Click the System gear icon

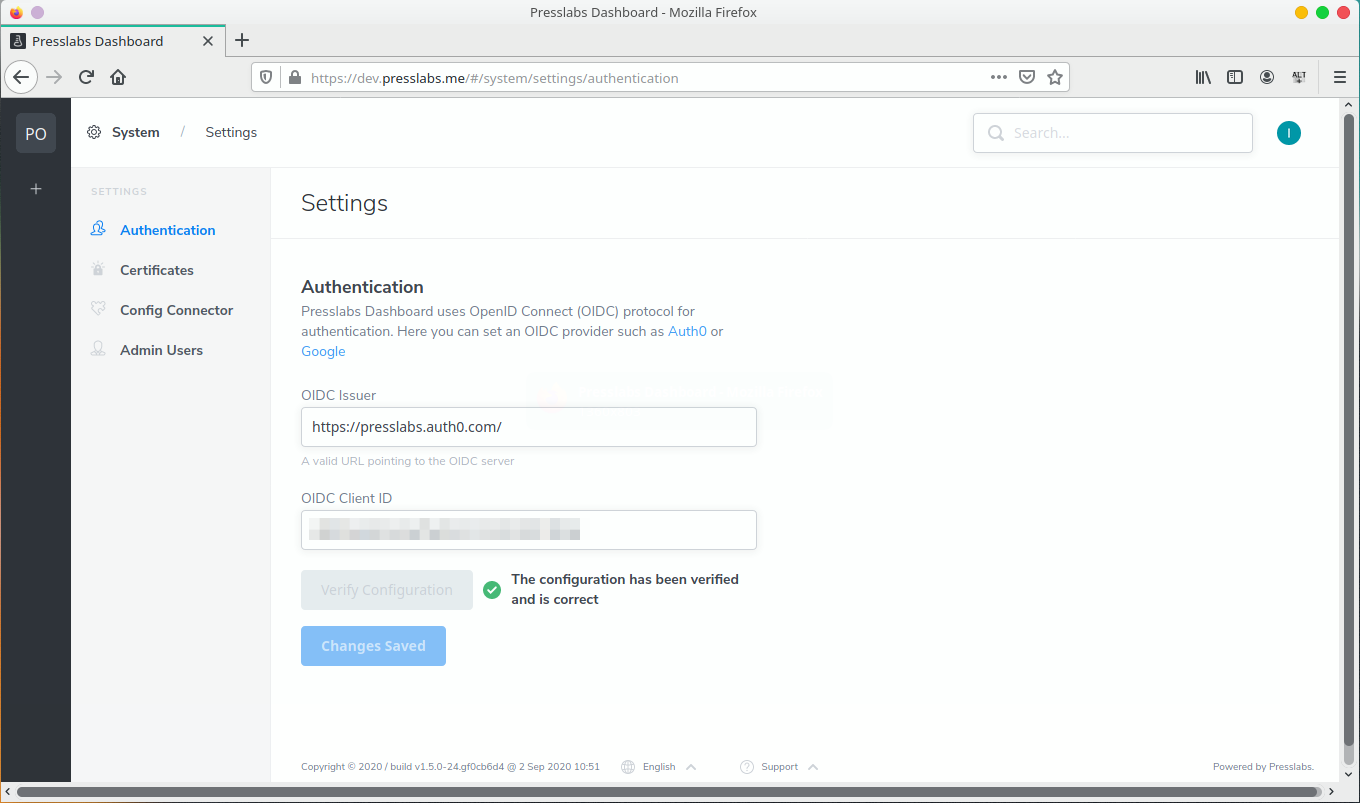coord(94,132)
